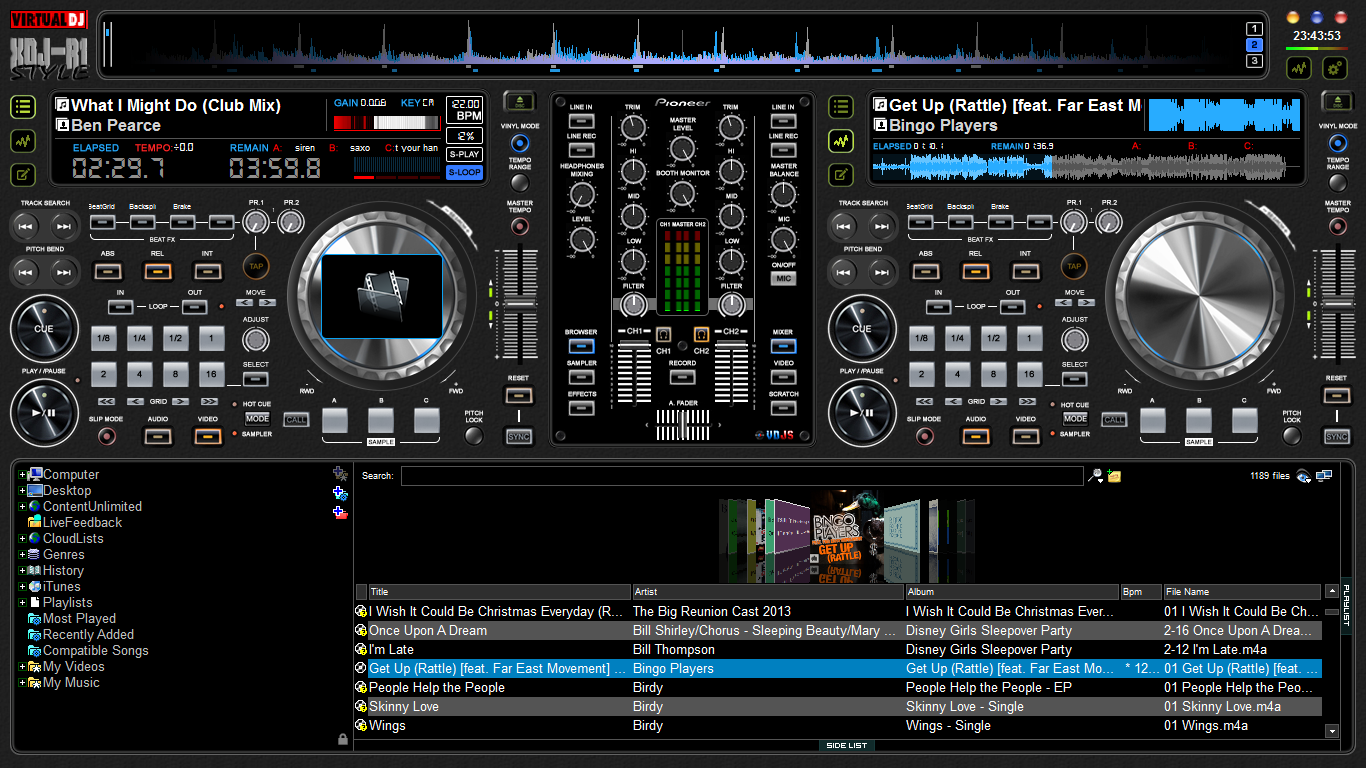Open left deck tag editor icon
This screenshot has width=1366, height=768.
pos(23,175)
